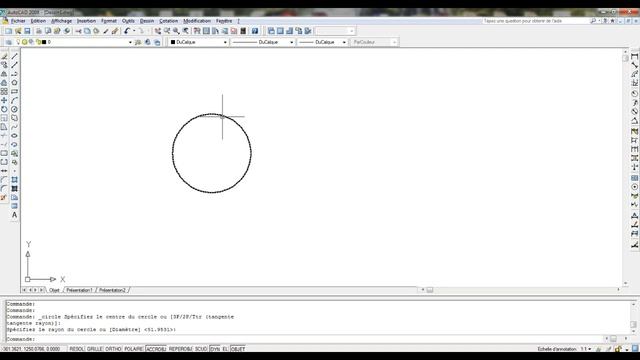Expand the DuCalque color dropdown
Image resolution: width=640 pixels, height=360 pixels.
point(225,42)
